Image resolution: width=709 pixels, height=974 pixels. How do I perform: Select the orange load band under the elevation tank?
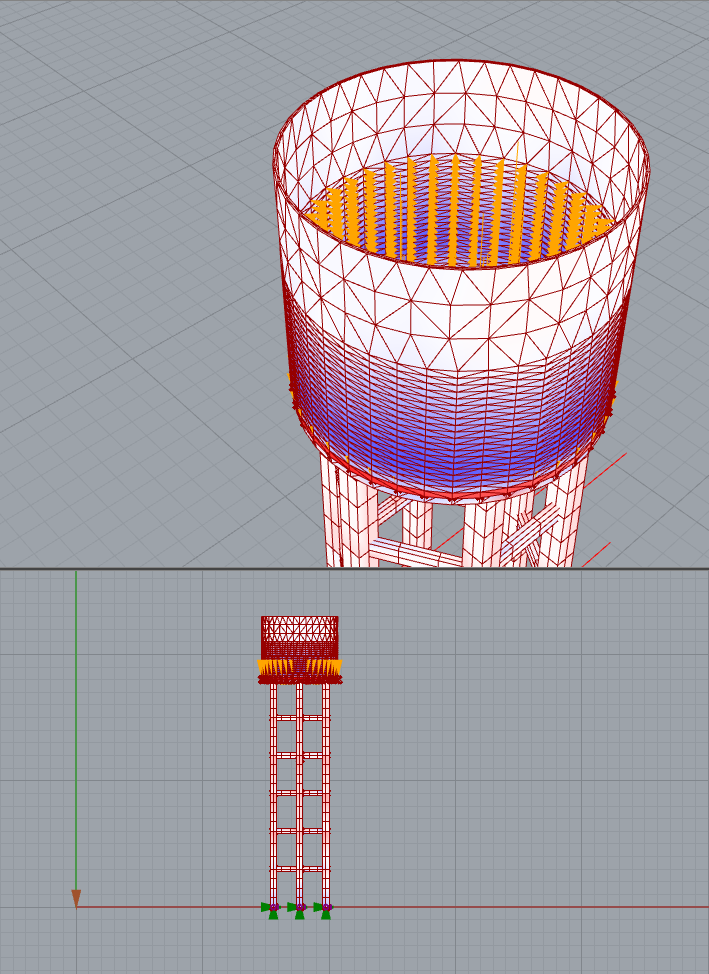[300, 667]
